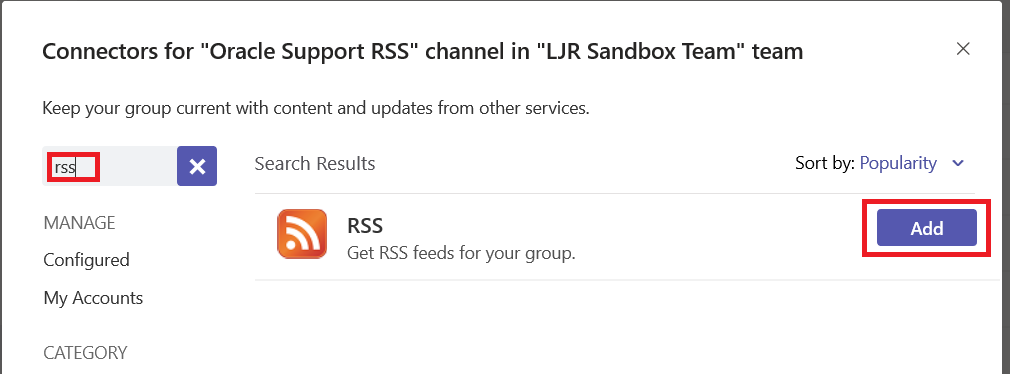Open the Configured connectors section
The width and height of the screenshot is (1010, 374).
(86, 260)
